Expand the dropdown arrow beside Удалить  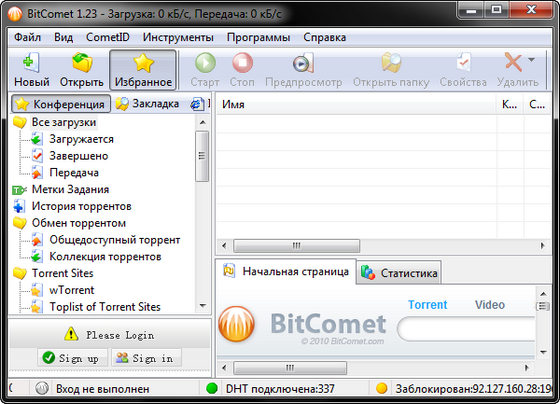(x=531, y=60)
